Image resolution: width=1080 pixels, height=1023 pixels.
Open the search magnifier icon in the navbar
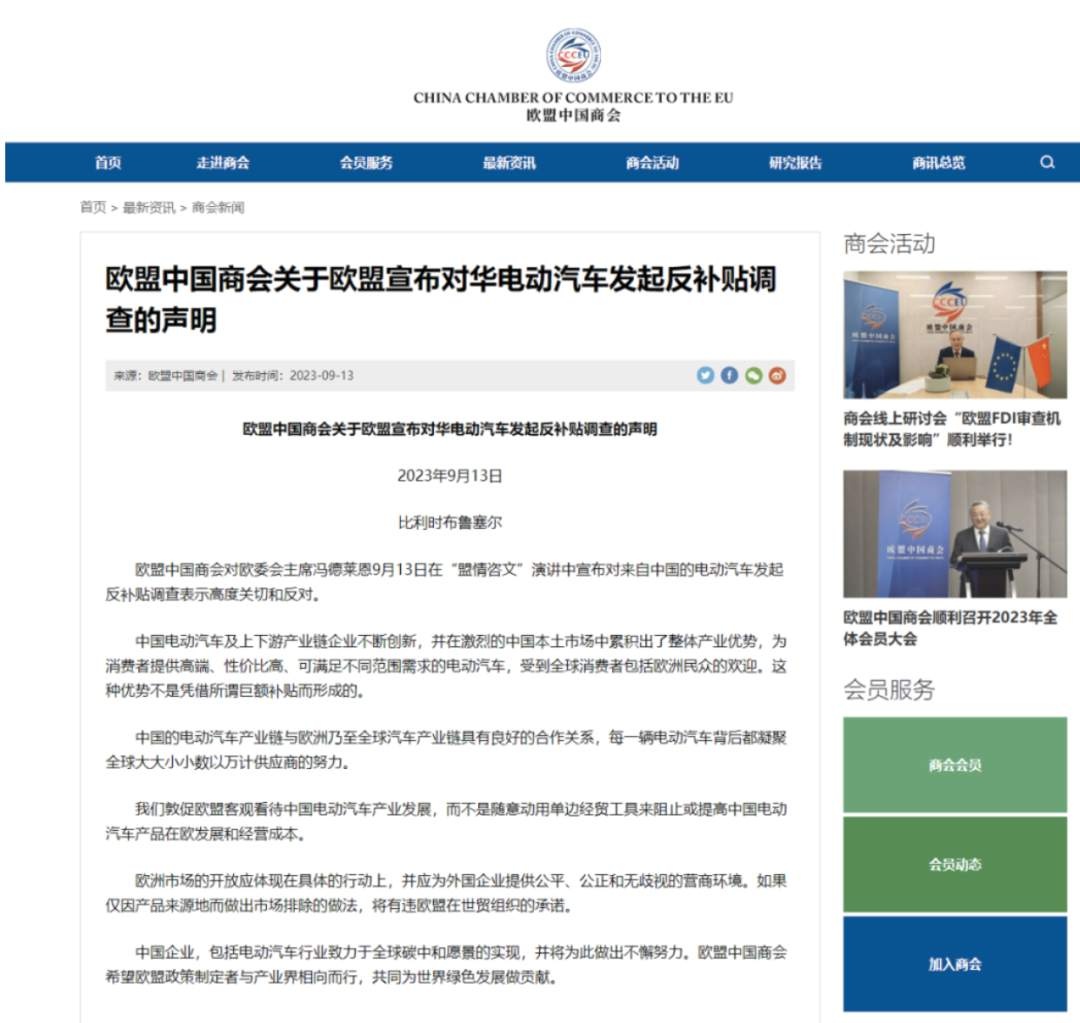coord(1047,162)
